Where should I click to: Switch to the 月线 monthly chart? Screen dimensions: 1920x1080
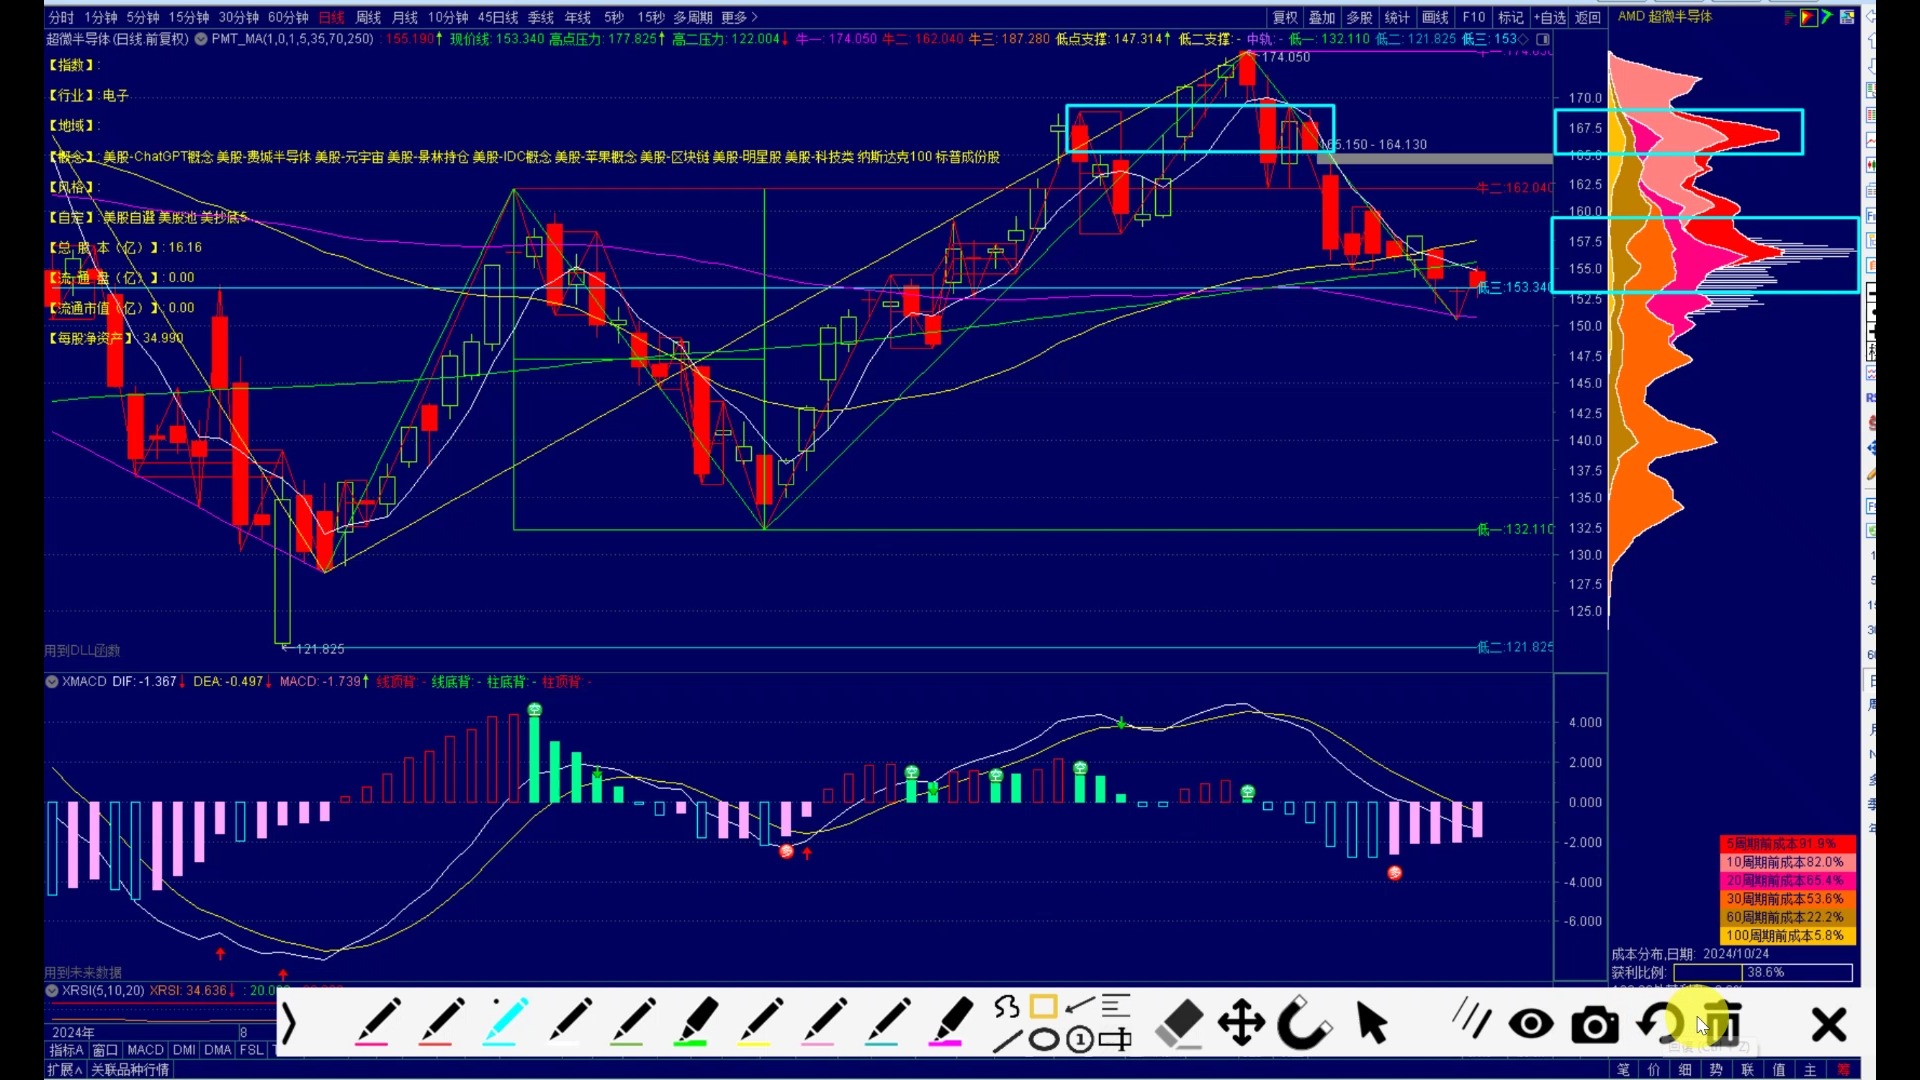(405, 17)
